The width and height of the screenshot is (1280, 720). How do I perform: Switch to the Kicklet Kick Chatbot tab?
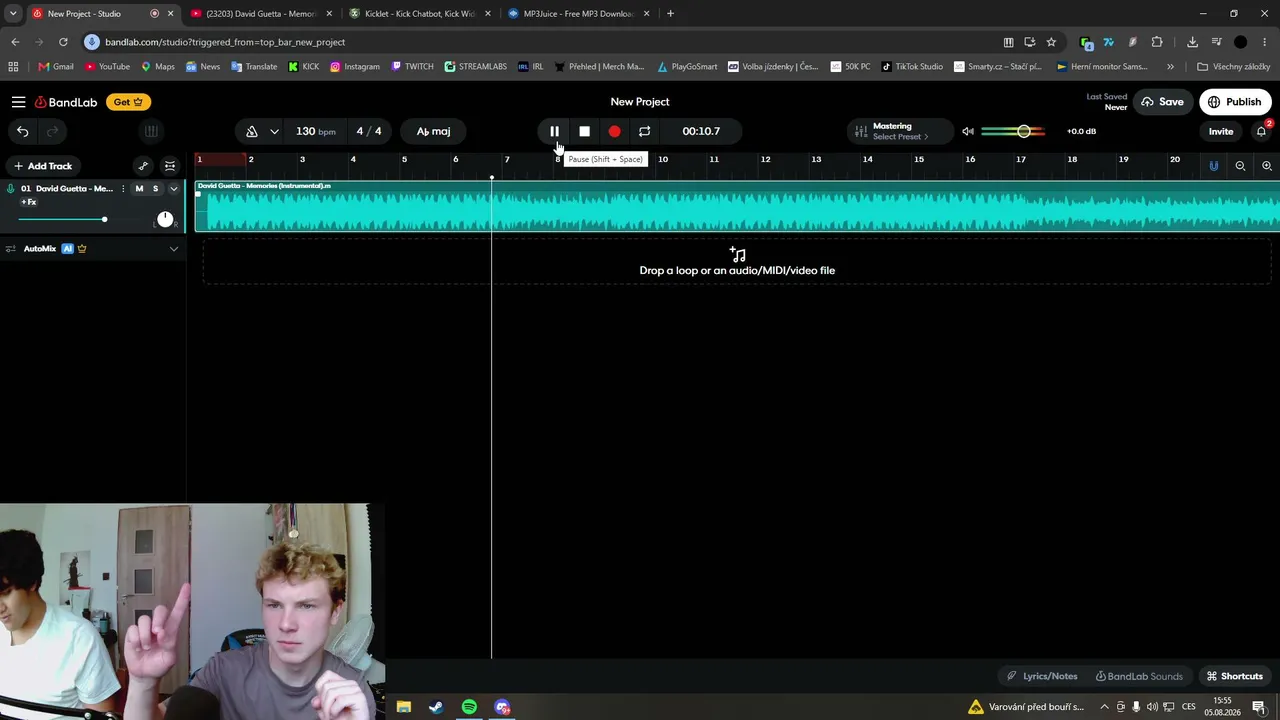tap(420, 14)
